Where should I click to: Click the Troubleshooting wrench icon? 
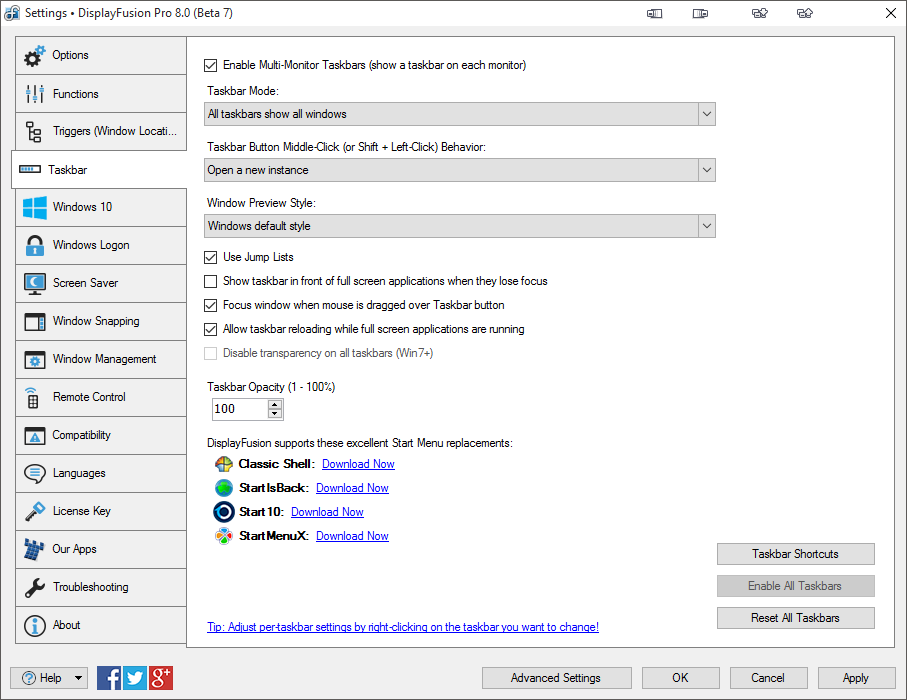[35, 587]
